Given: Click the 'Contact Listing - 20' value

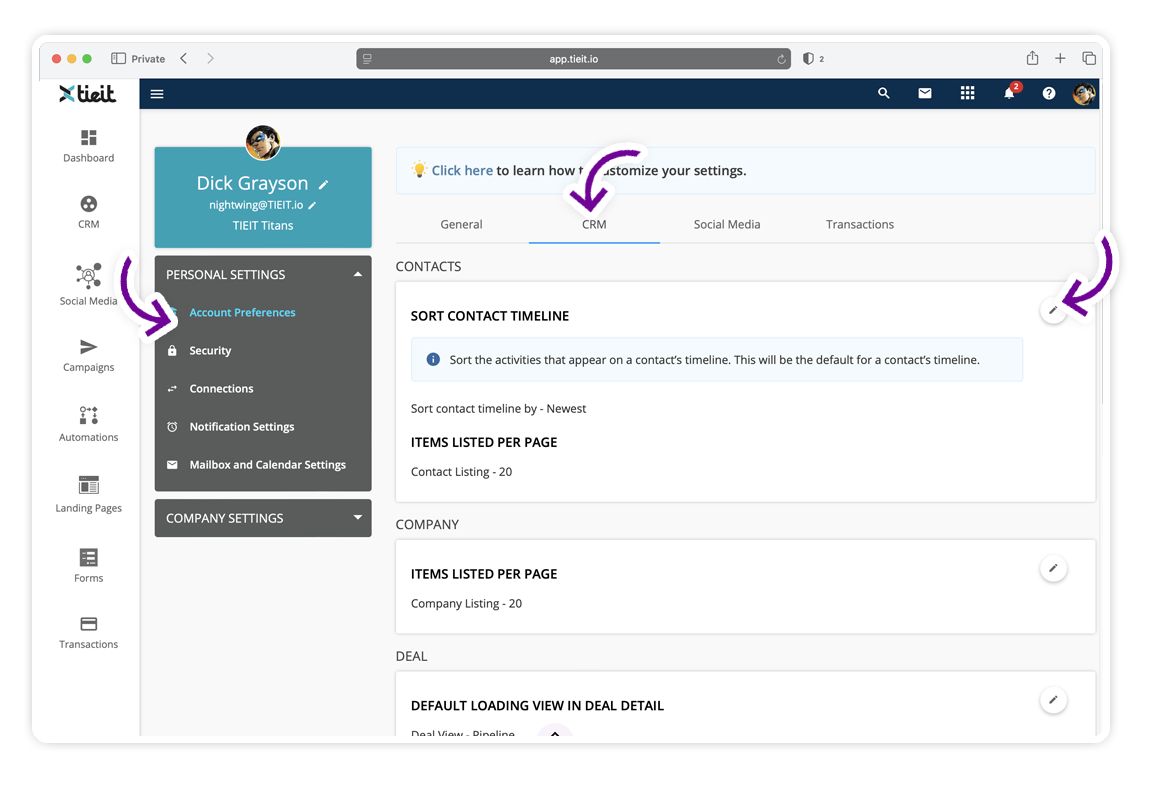Looking at the screenshot, I should pyautogui.click(x=461, y=471).
